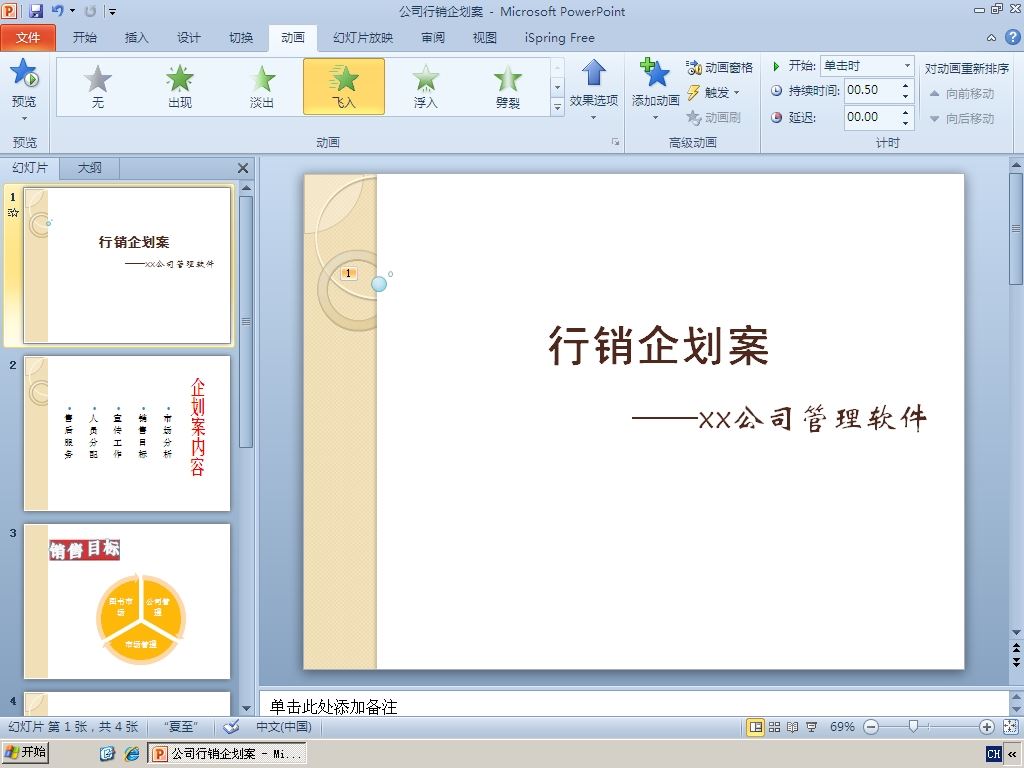Viewport: 1024px width, 768px height.
Task: Open the Effect Options dropdown arrow
Action: click(594, 118)
